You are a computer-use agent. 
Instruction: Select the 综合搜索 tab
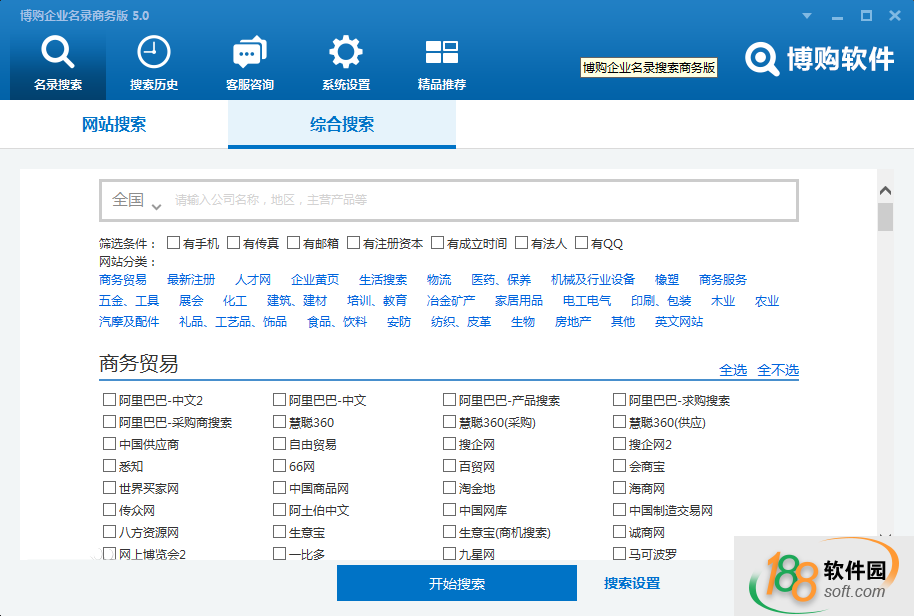click(342, 125)
